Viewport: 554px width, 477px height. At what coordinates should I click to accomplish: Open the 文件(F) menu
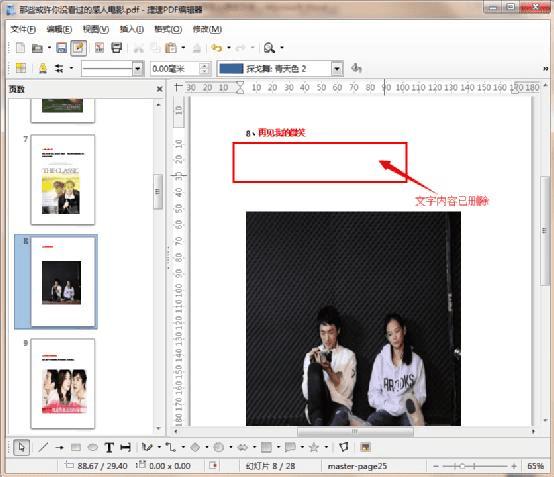[23, 29]
